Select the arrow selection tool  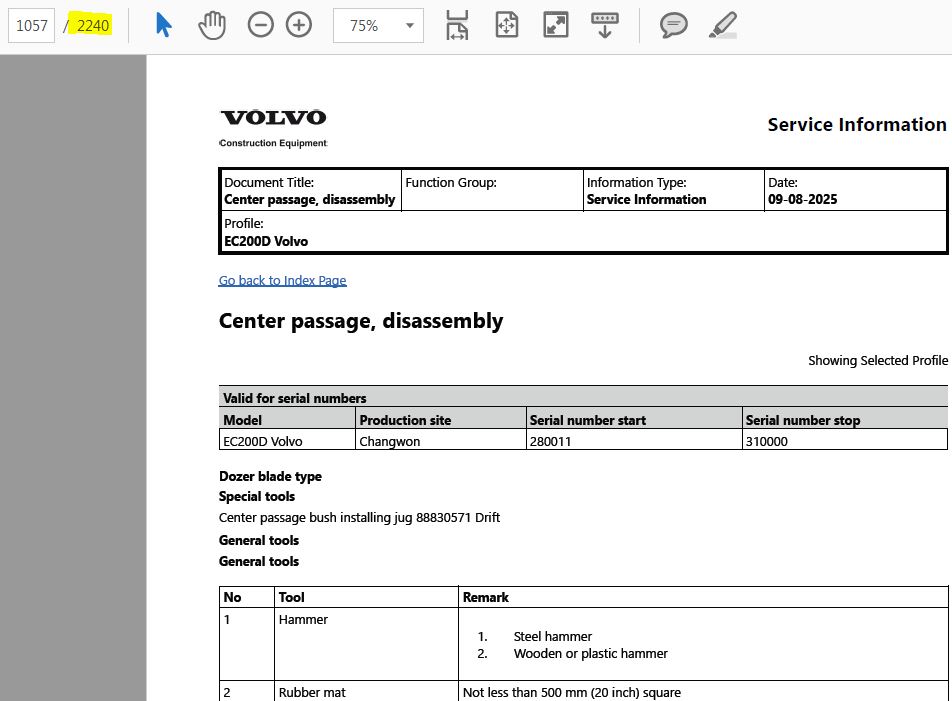tap(163, 25)
